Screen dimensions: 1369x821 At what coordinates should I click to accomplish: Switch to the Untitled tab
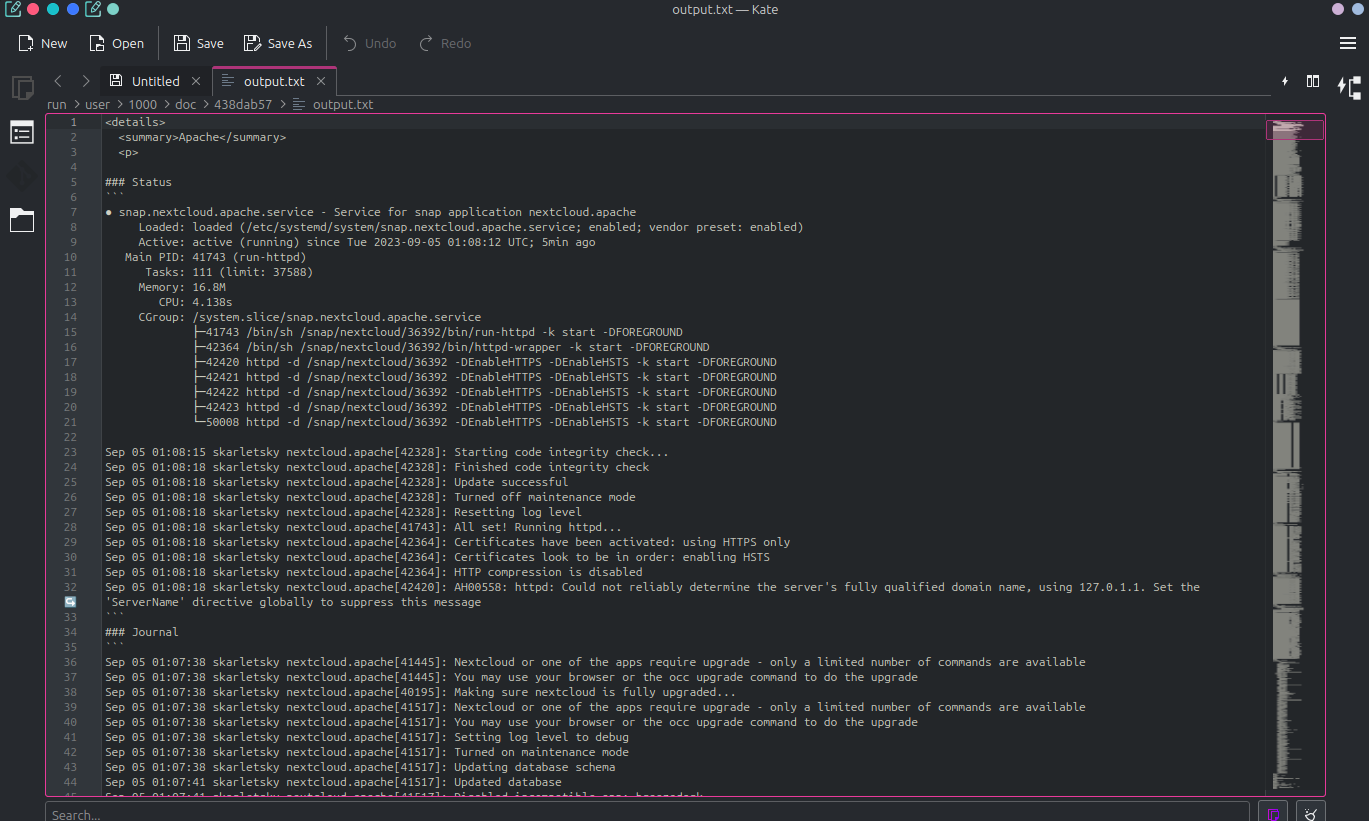coord(155,81)
